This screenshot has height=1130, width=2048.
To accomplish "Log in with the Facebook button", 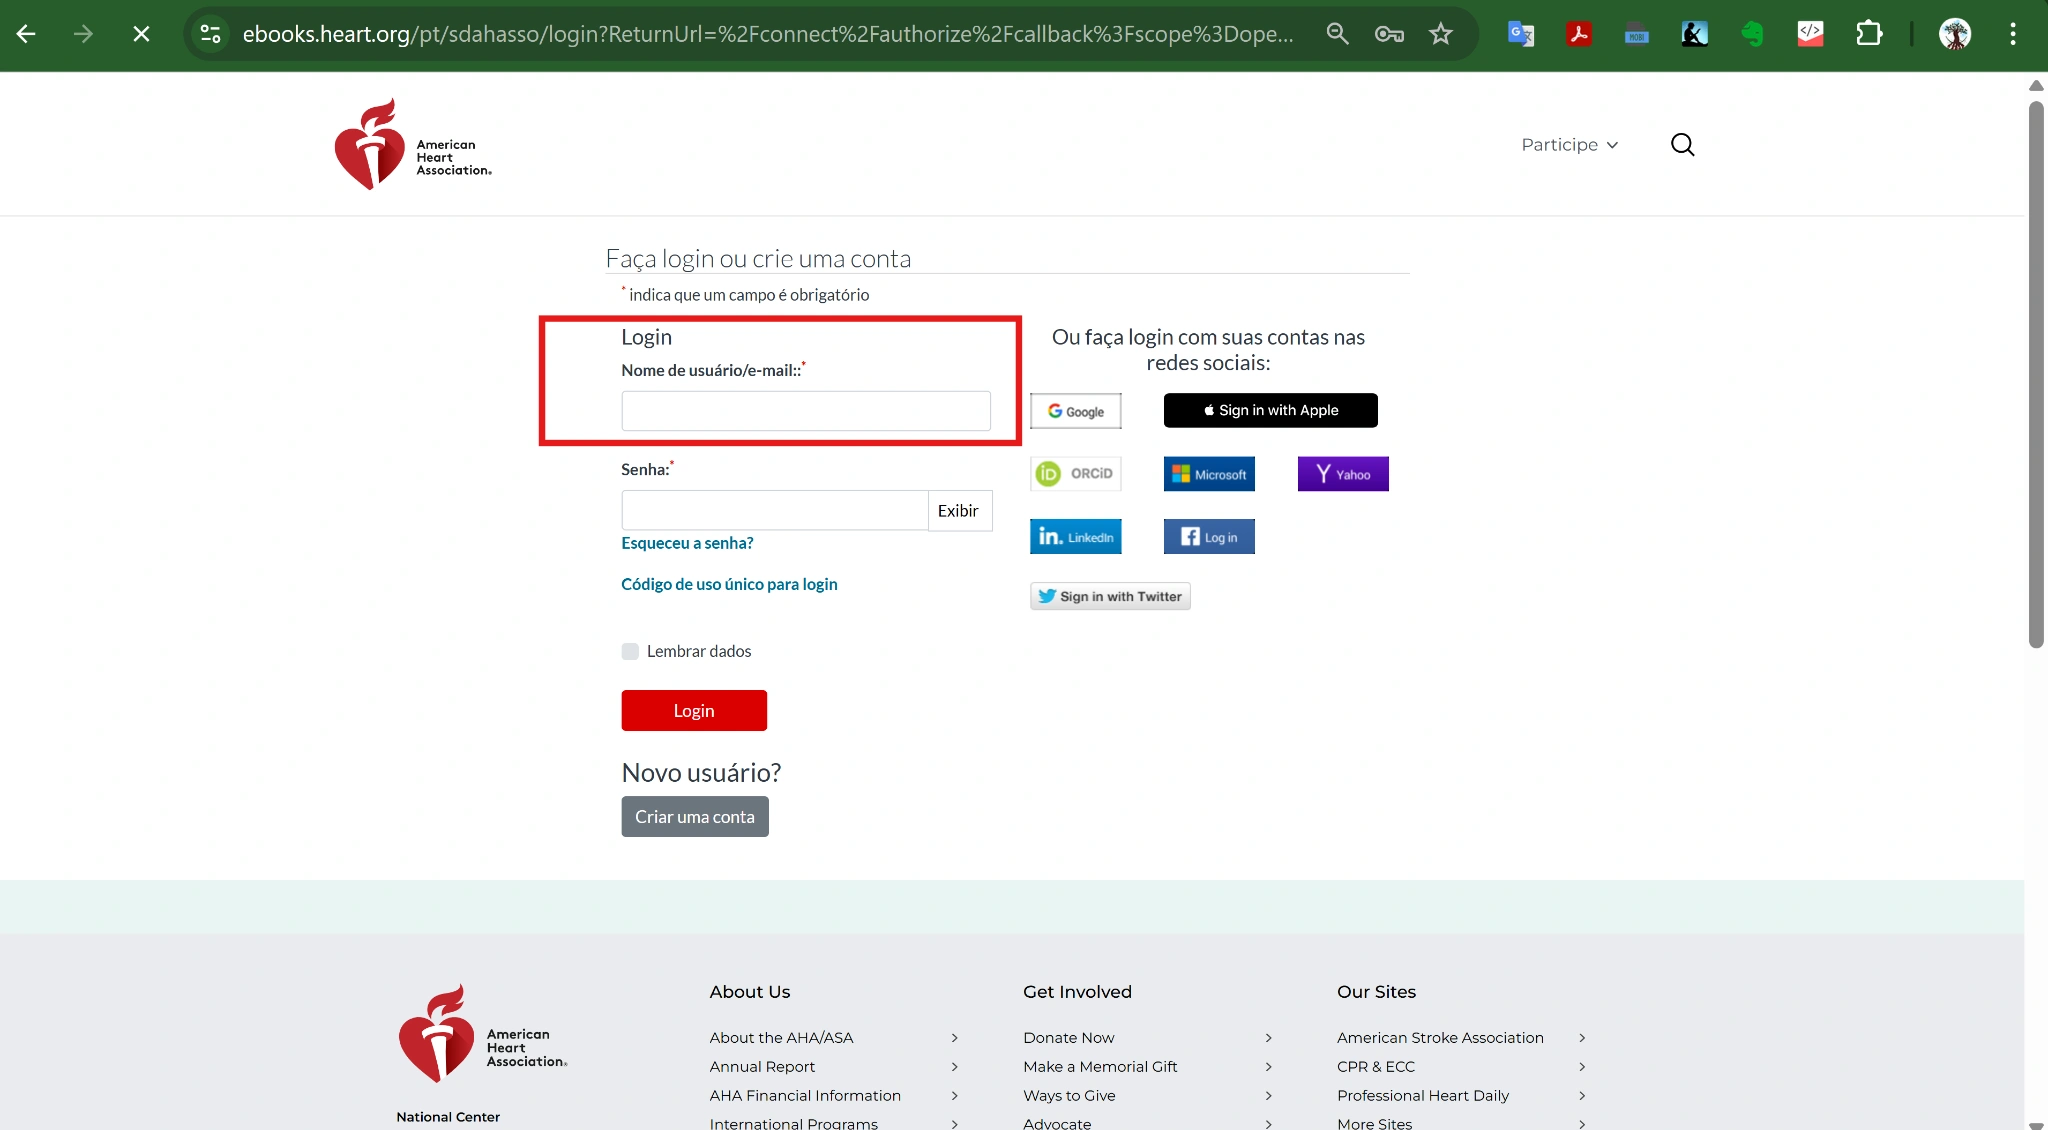I will (x=1209, y=536).
